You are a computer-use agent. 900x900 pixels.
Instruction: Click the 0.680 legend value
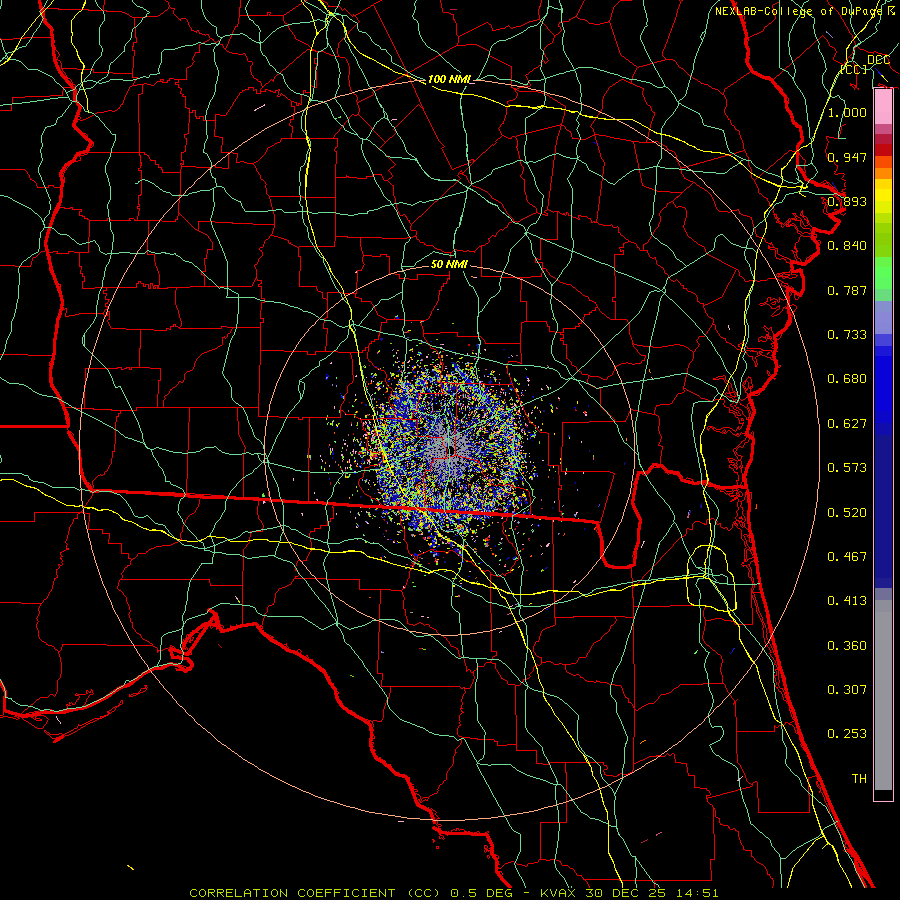847,379
